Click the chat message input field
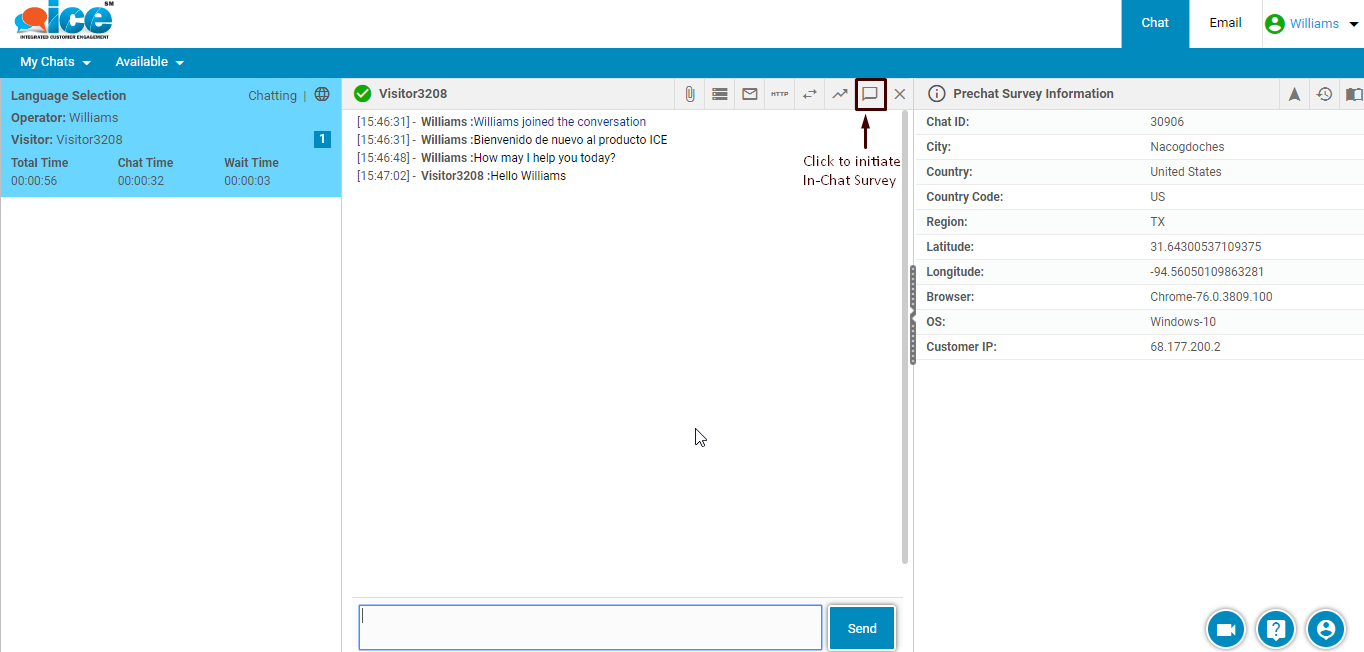Image resolution: width=1364 pixels, height=652 pixels. (590, 628)
